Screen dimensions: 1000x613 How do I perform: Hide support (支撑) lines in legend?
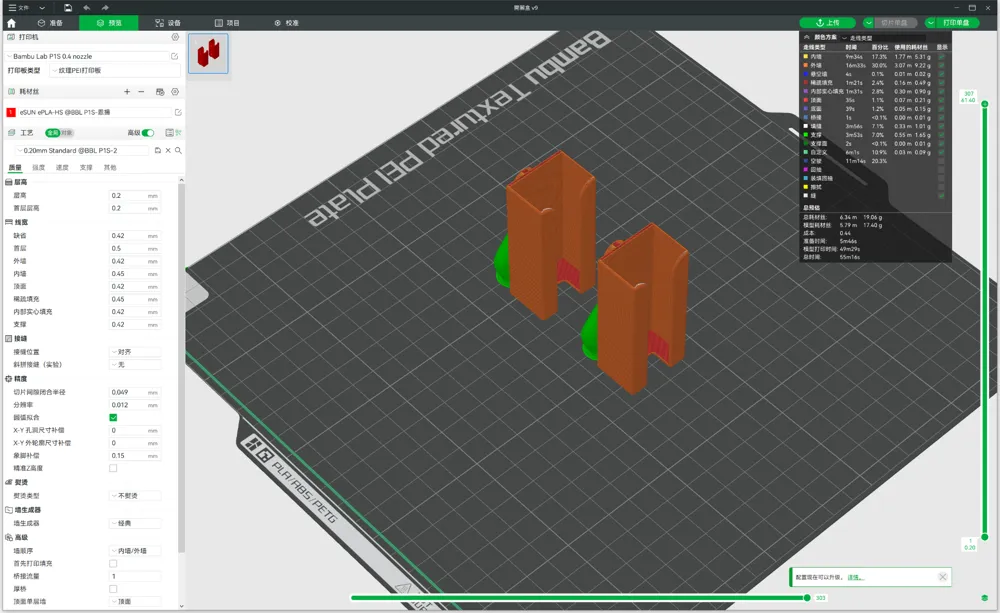click(x=941, y=135)
